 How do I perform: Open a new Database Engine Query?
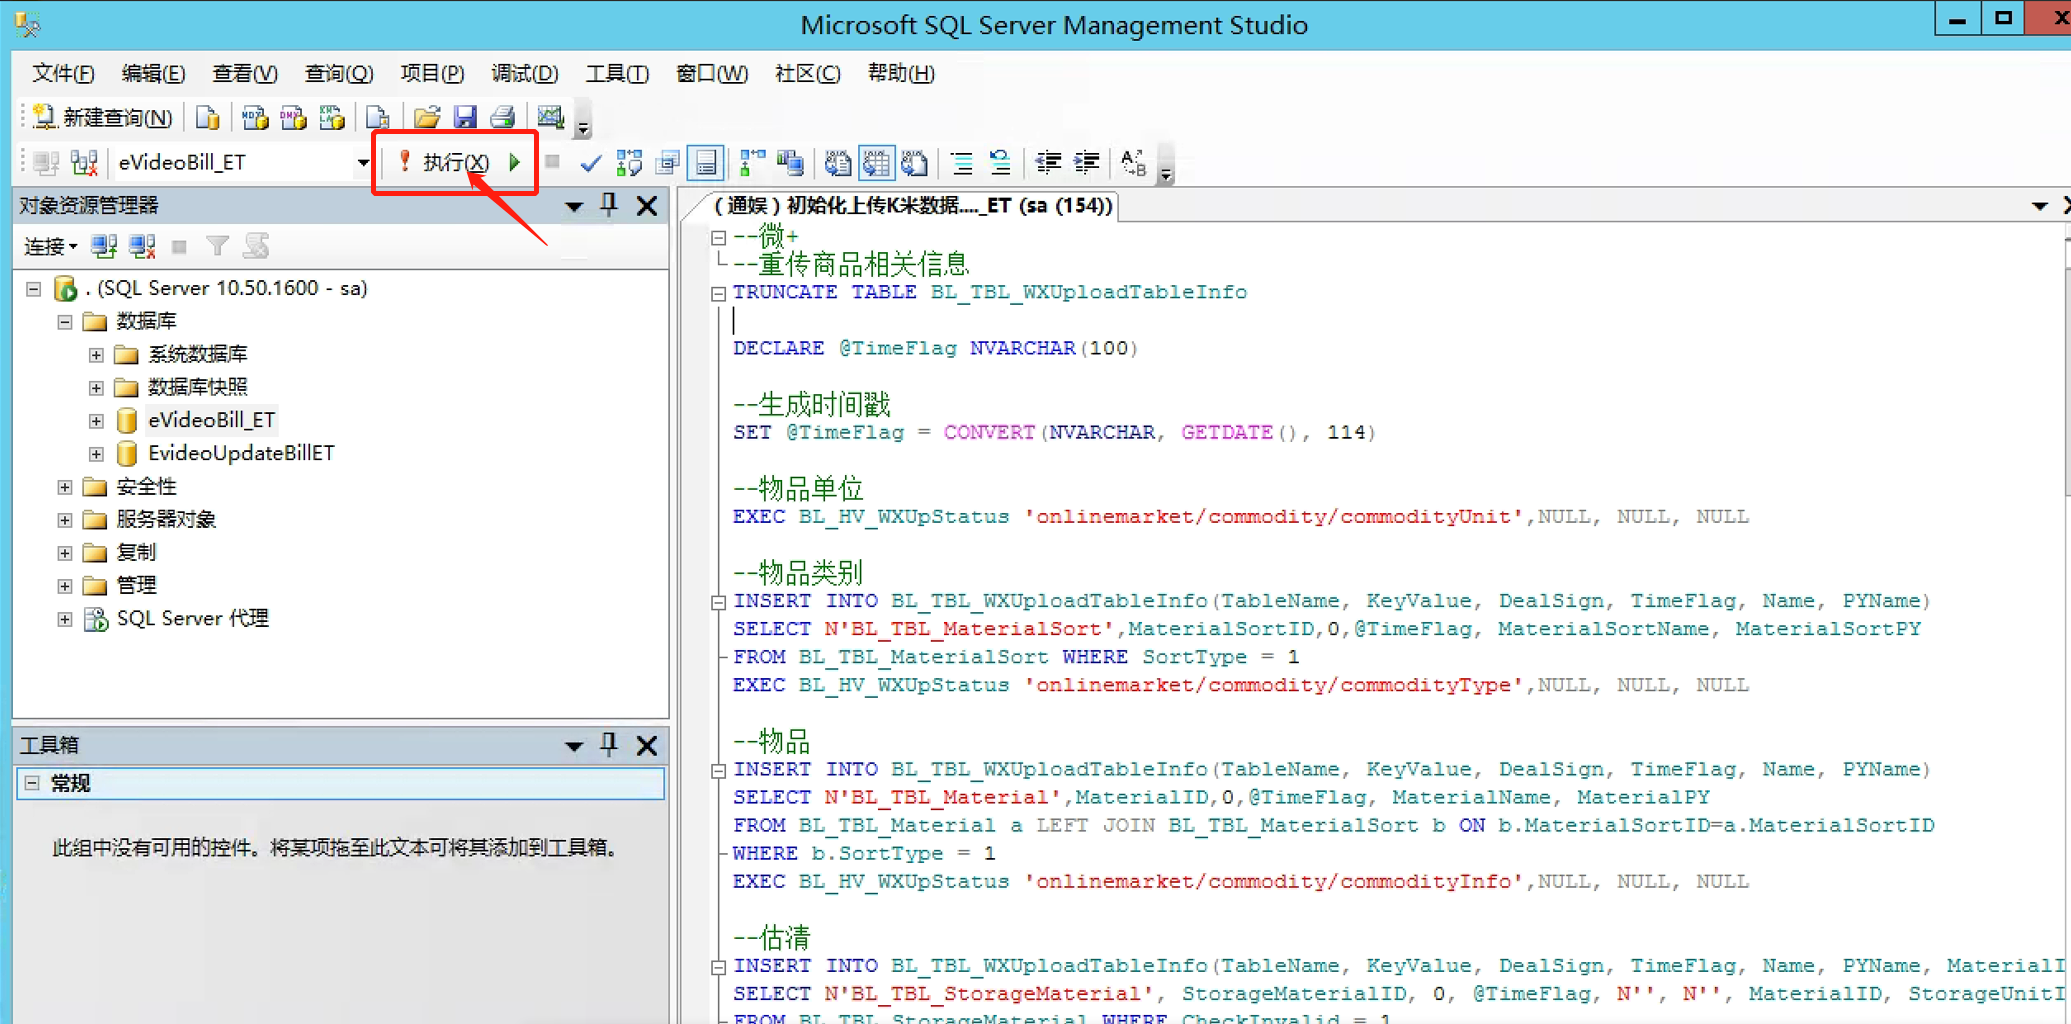(x=207, y=117)
